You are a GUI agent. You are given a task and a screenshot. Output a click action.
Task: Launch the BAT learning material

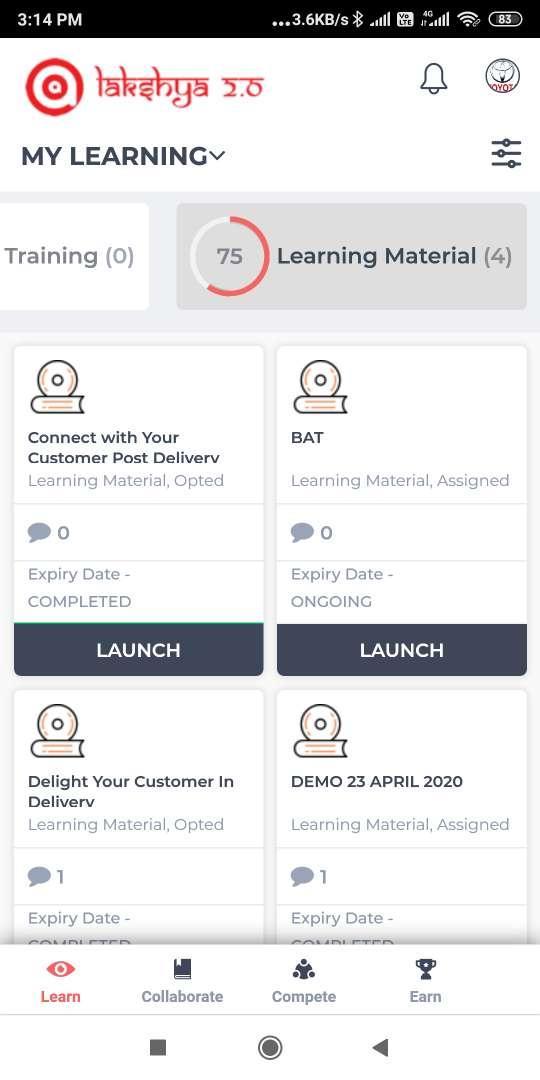402,650
